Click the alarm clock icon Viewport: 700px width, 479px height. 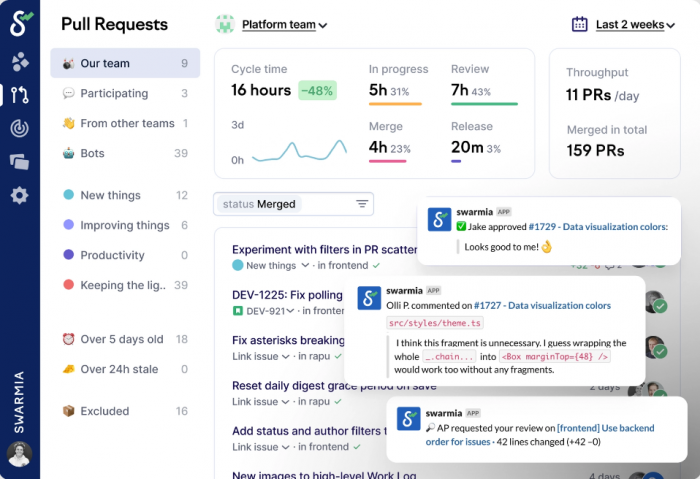[68, 339]
